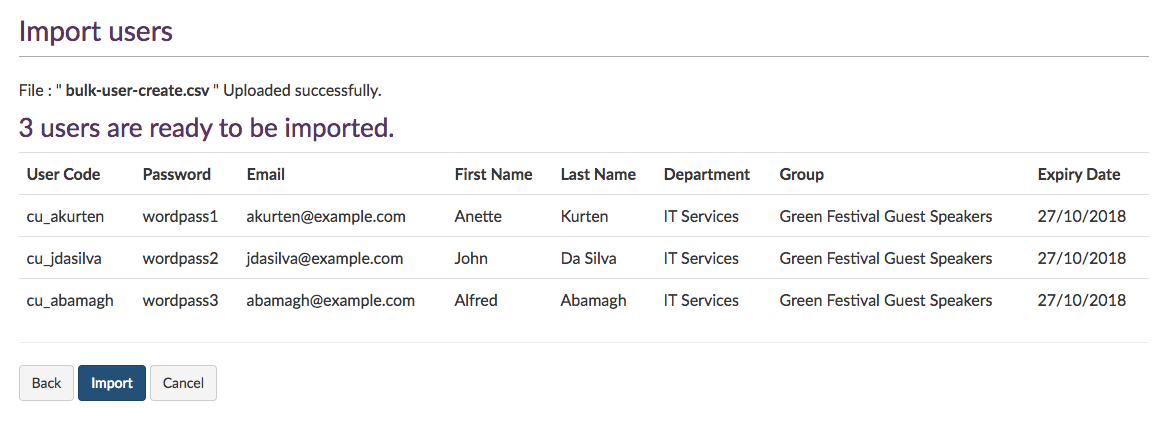Click the Back button
The image size is (1166, 423).
click(47, 383)
